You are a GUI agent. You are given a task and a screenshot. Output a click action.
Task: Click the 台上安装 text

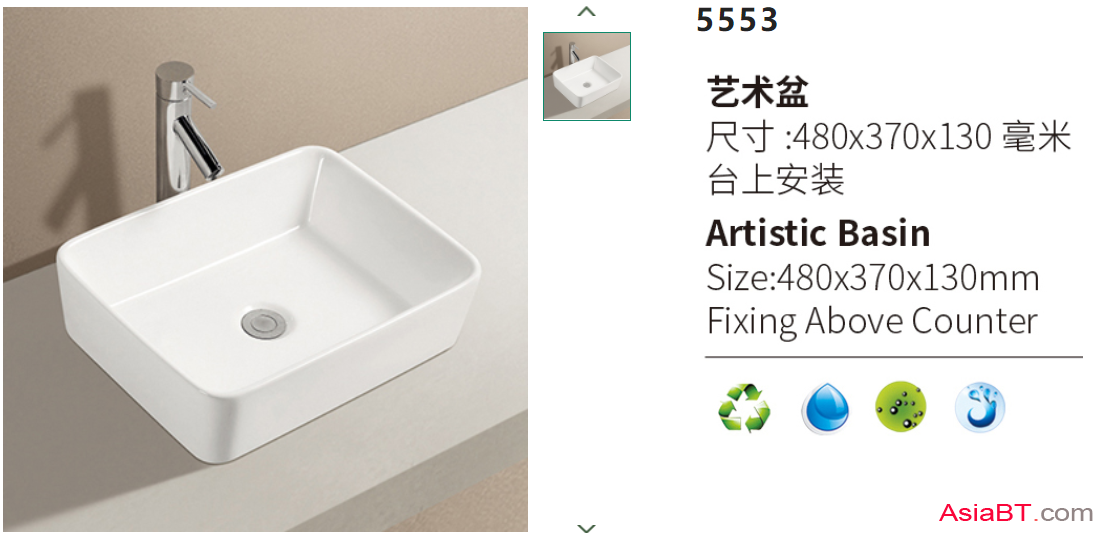[x=776, y=180]
